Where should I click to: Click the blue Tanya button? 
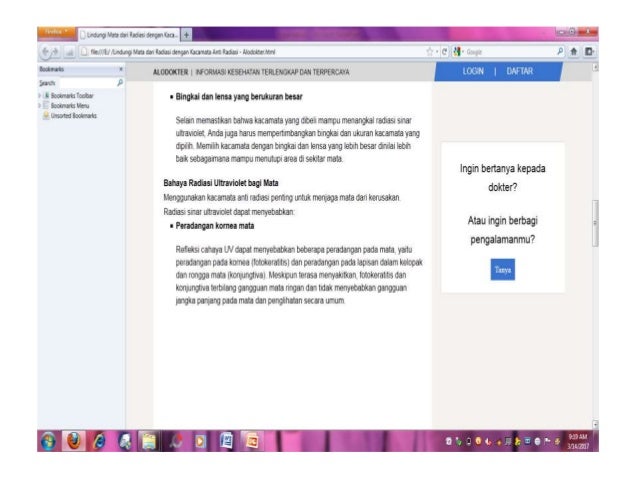click(503, 269)
